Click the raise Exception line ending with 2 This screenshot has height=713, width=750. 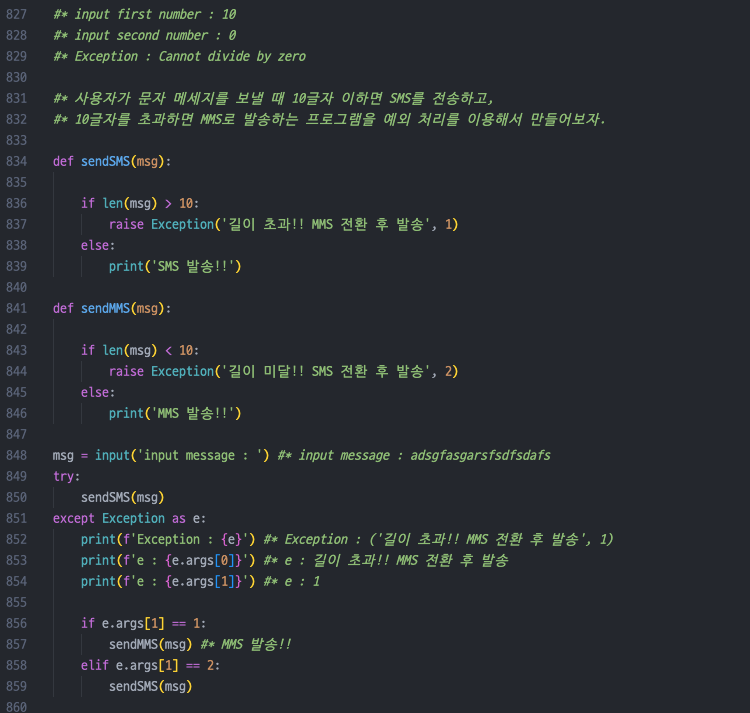[x=284, y=371]
